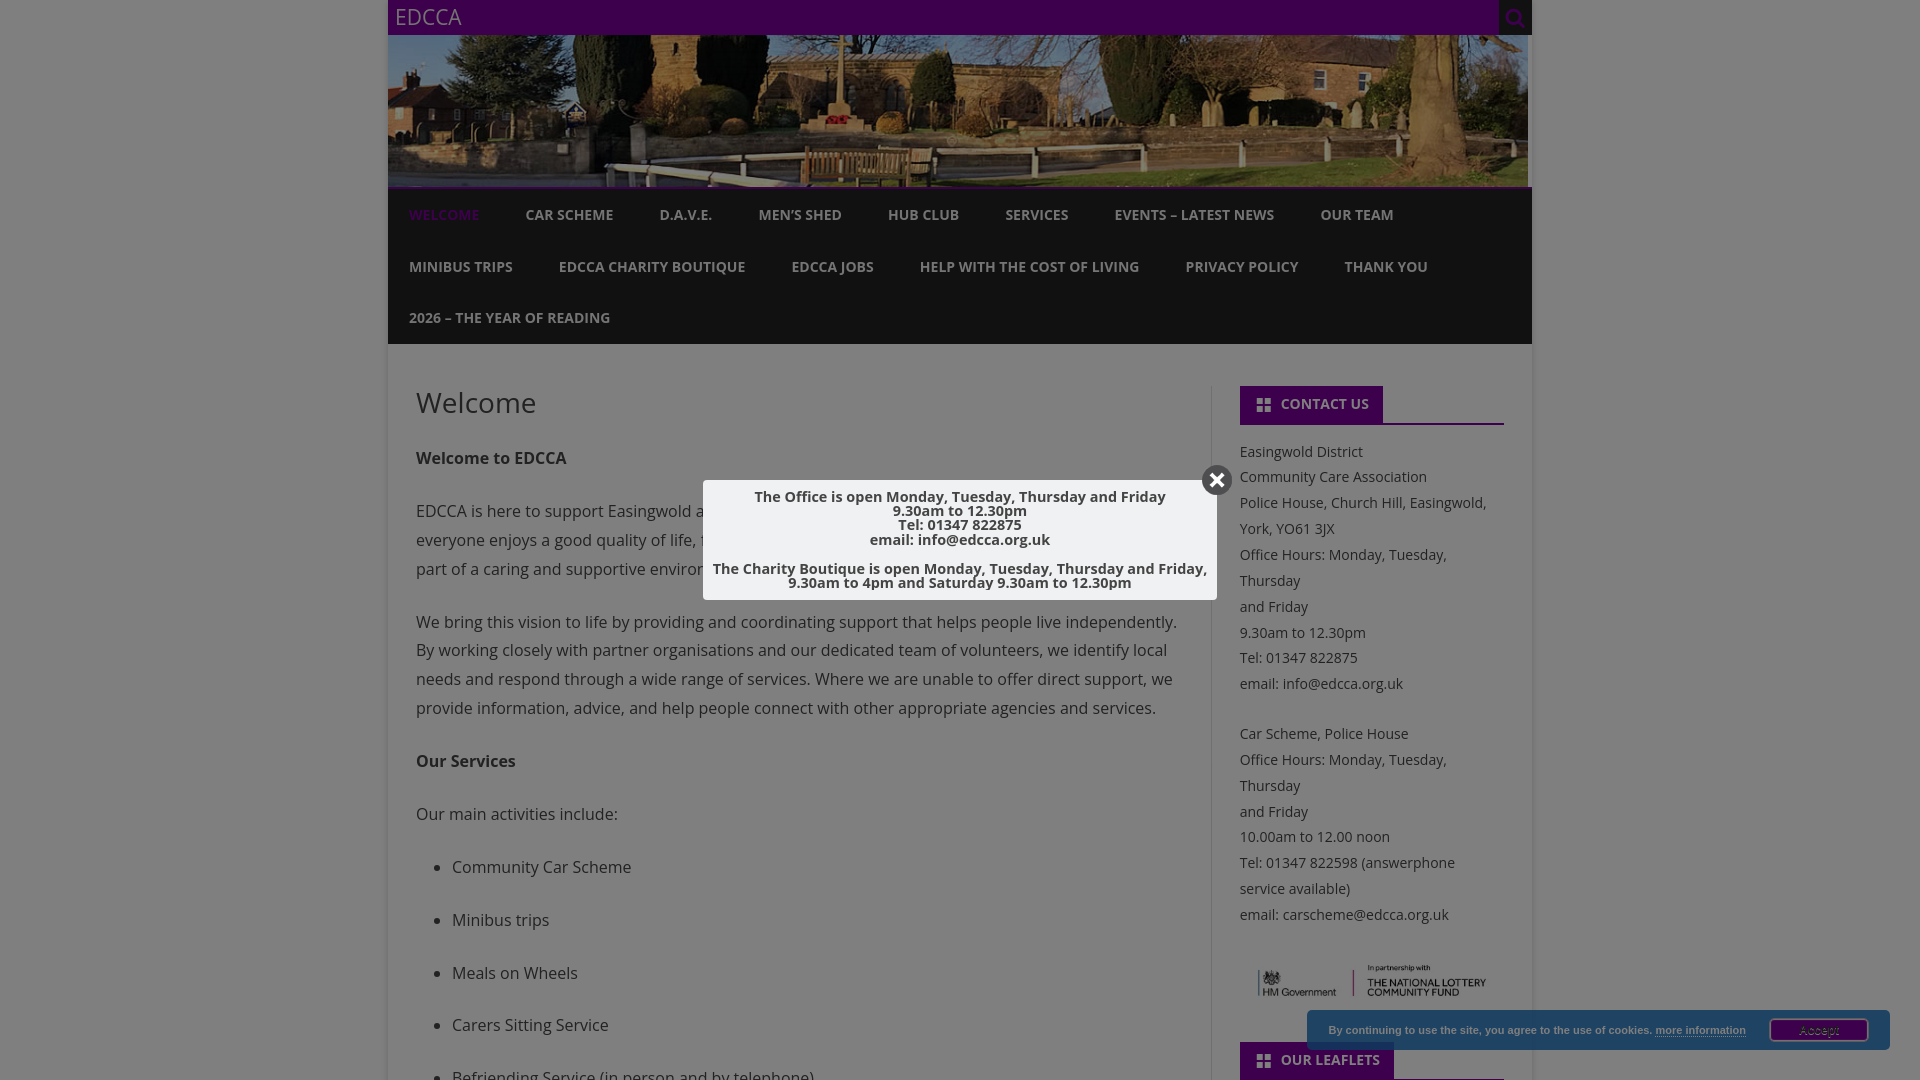
Task: Click the HM Government logo
Action: pos(1297,983)
